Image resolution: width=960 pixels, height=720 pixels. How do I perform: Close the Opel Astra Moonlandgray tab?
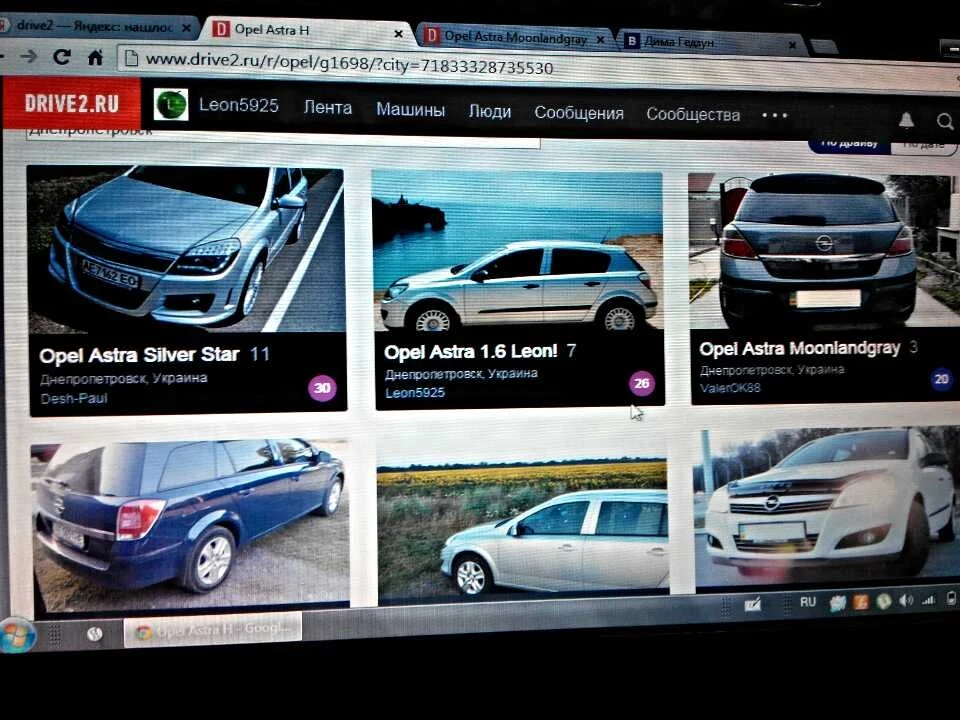click(x=601, y=40)
